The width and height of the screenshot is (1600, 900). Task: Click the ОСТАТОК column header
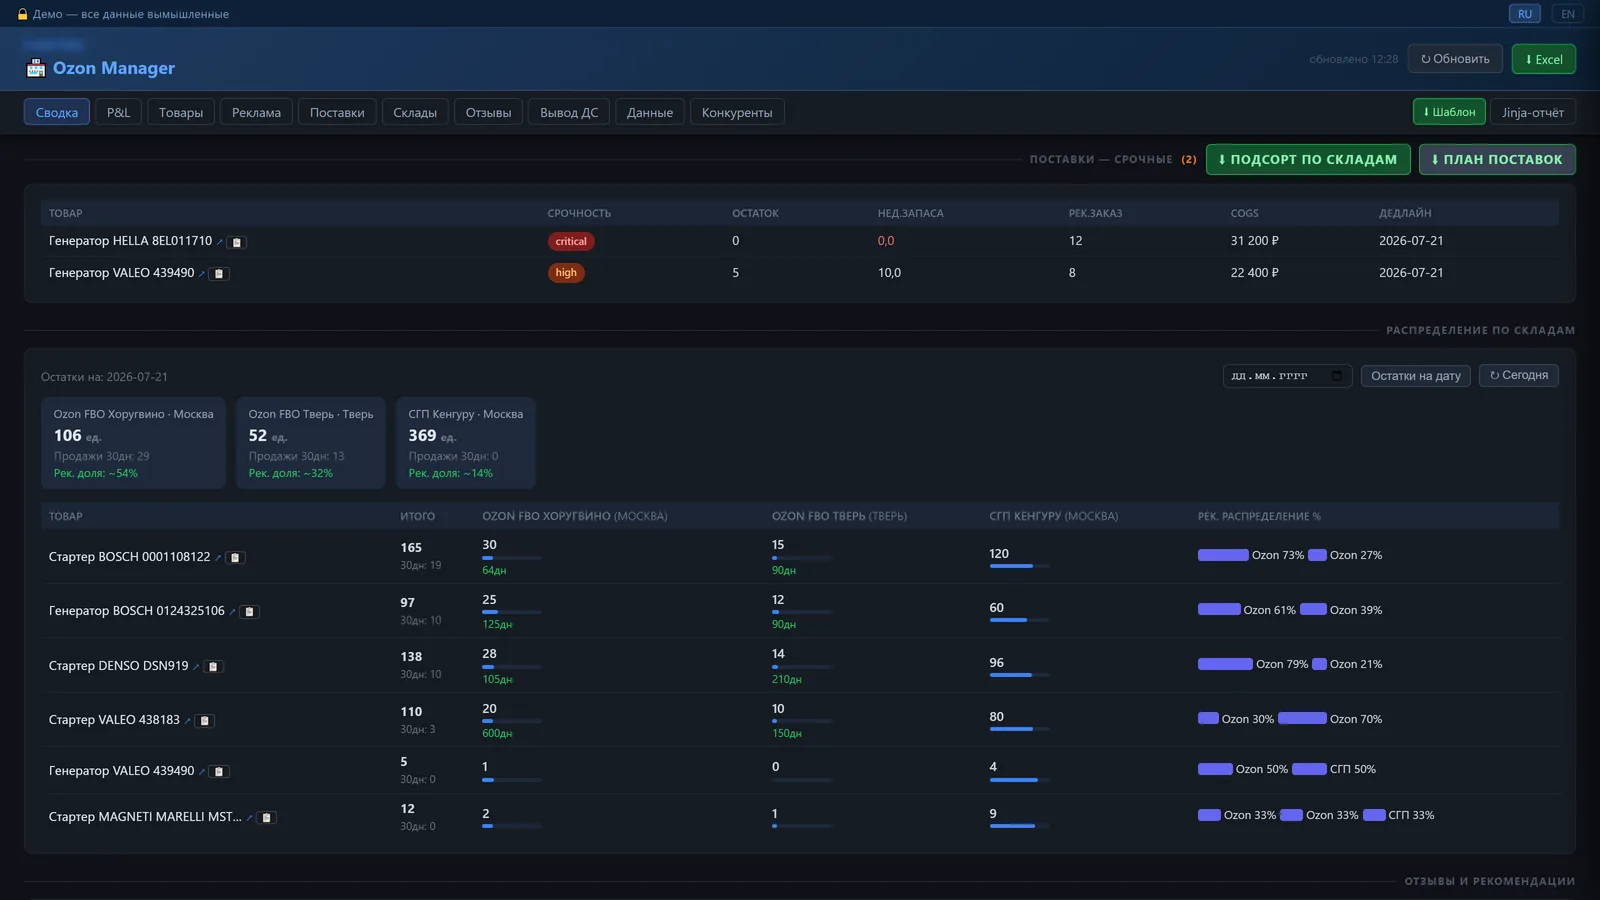755,213
